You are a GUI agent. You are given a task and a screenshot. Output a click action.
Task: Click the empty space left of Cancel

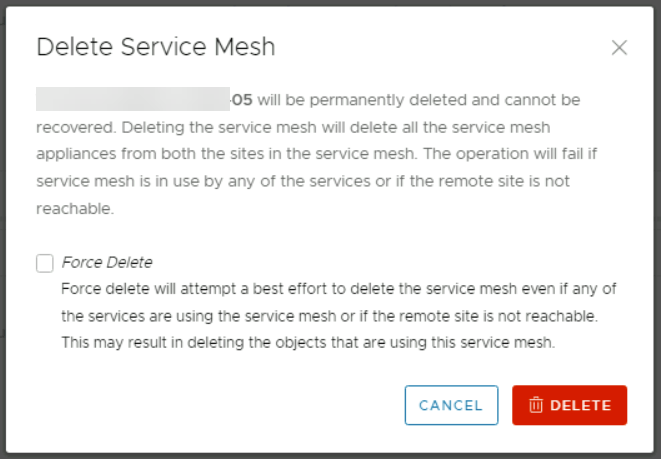(x=220, y=405)
